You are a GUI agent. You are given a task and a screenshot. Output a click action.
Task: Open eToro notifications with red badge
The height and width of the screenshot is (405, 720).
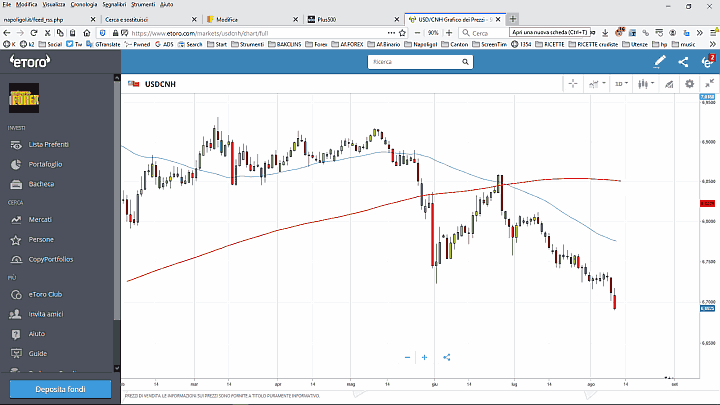[707, 62]
